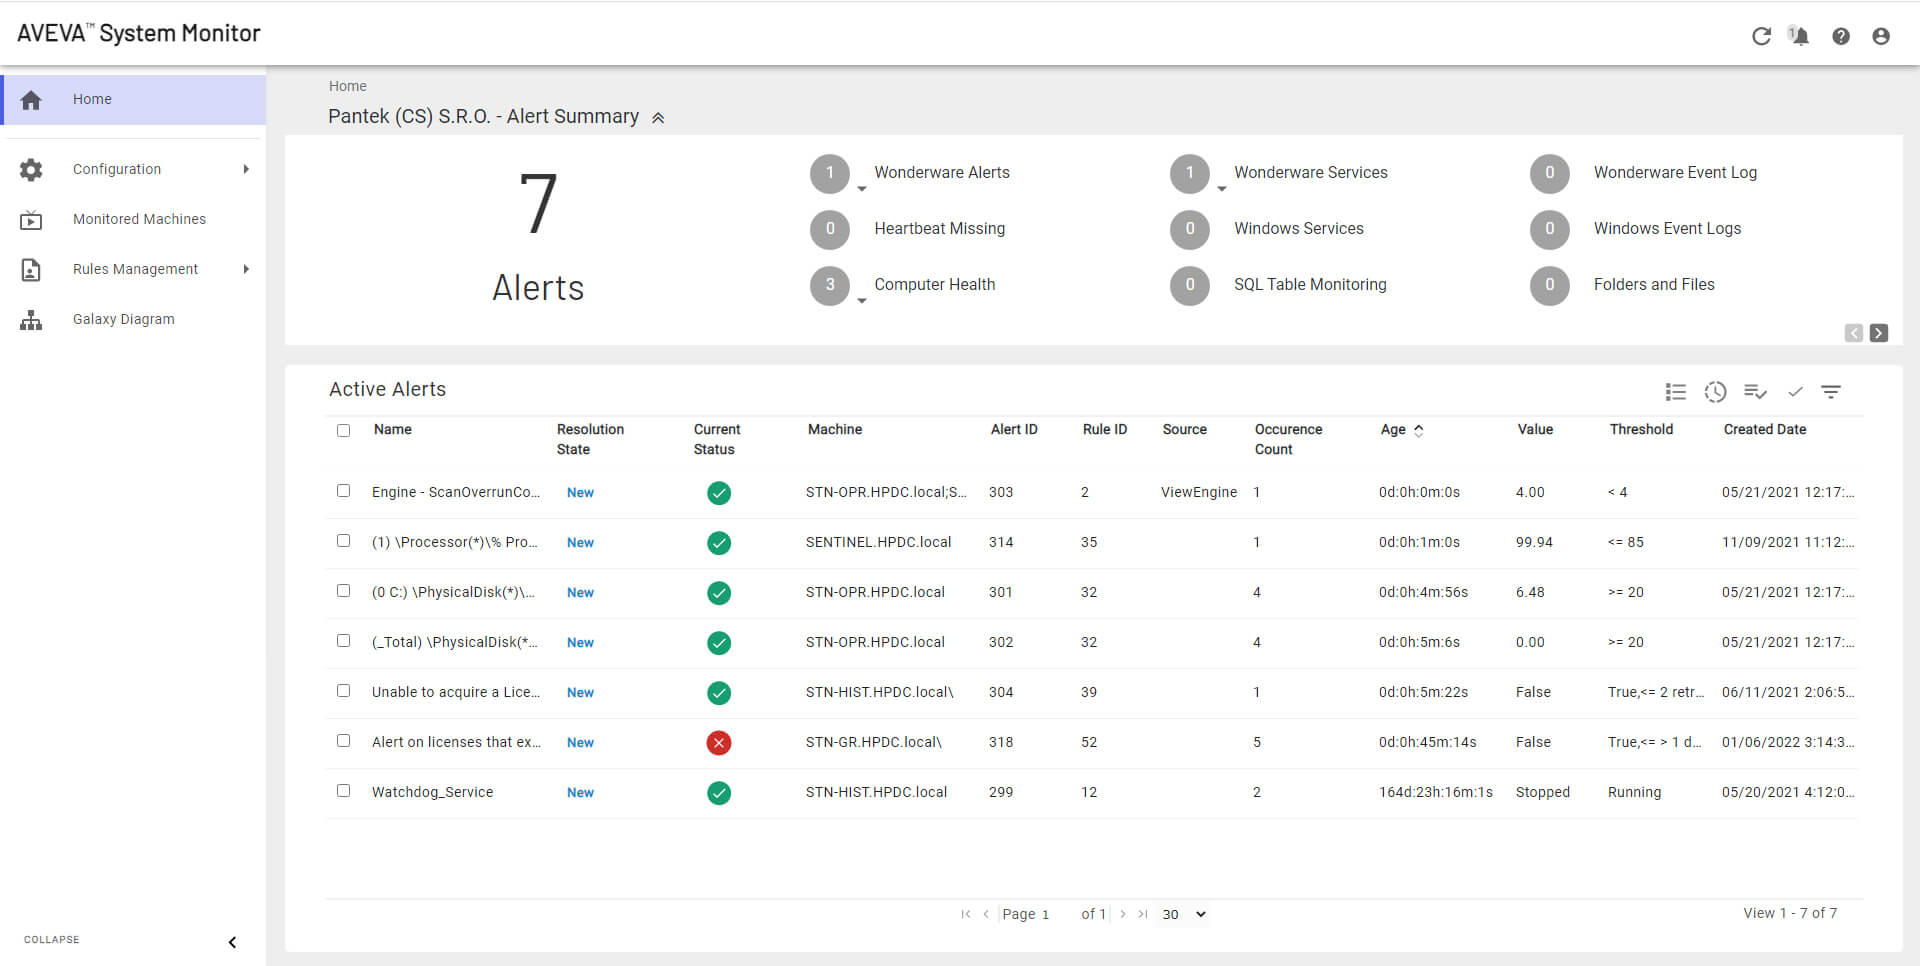Click the Heartbeat Missing count badge
This screenshot has height=966, width=1920.
tap(830, 229)
